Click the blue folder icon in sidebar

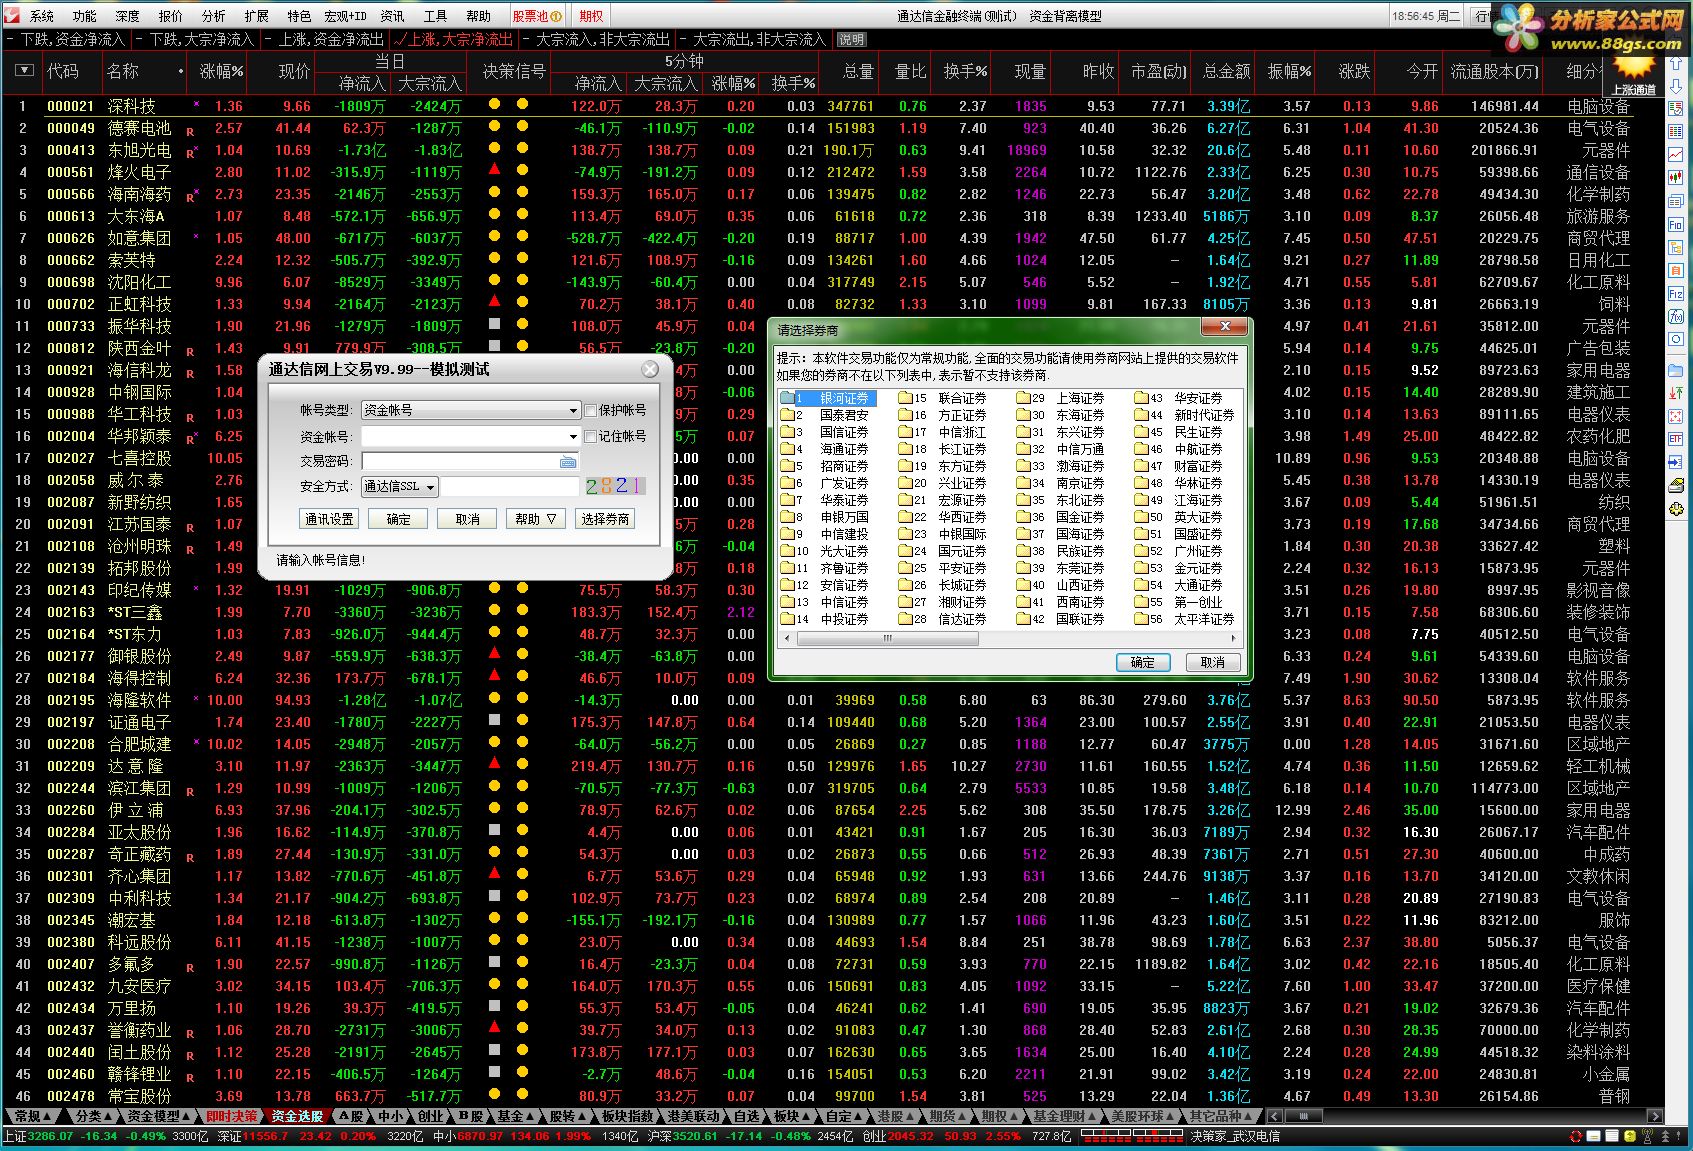point(1676,371)
